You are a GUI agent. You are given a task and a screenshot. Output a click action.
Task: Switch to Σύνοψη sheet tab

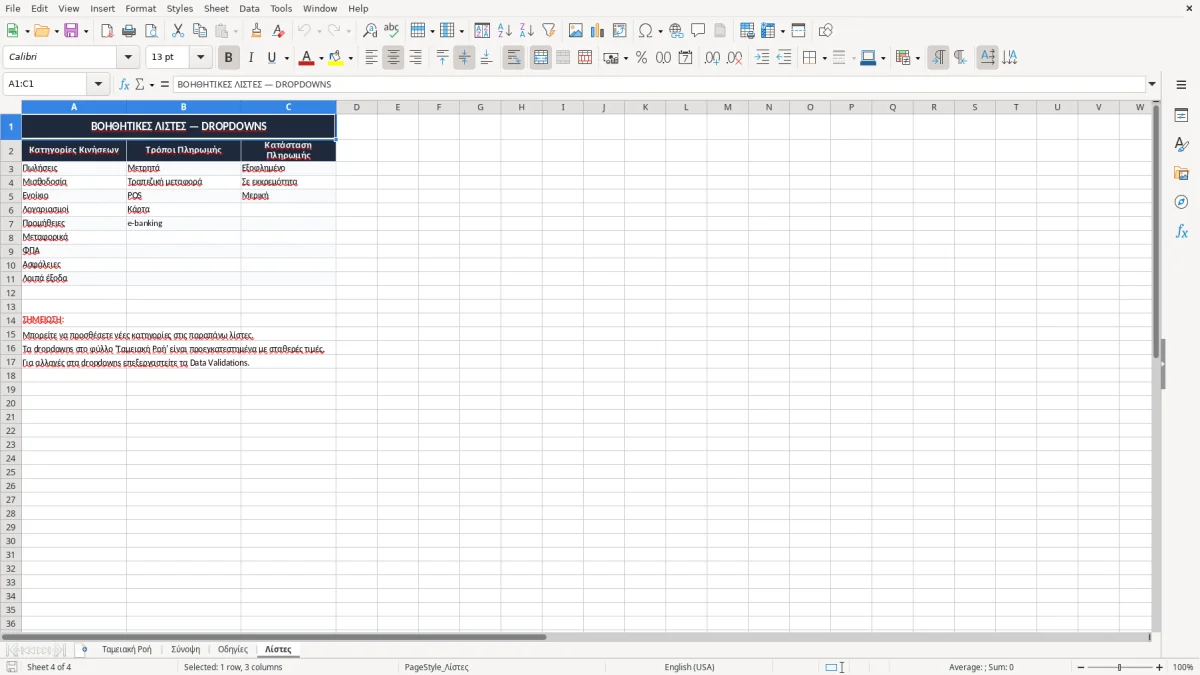(x=186, y=649)
